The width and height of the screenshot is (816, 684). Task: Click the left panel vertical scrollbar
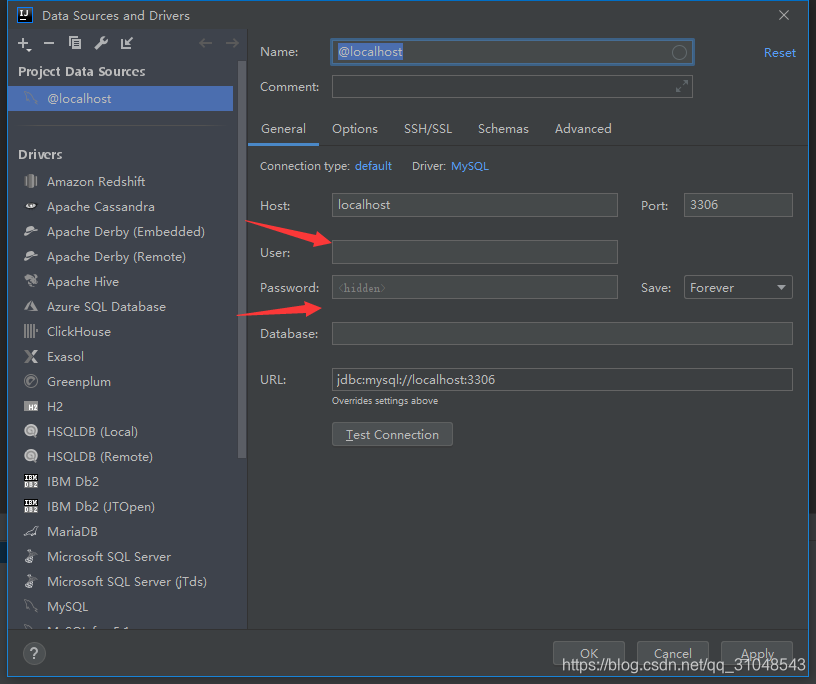point(241,260)
